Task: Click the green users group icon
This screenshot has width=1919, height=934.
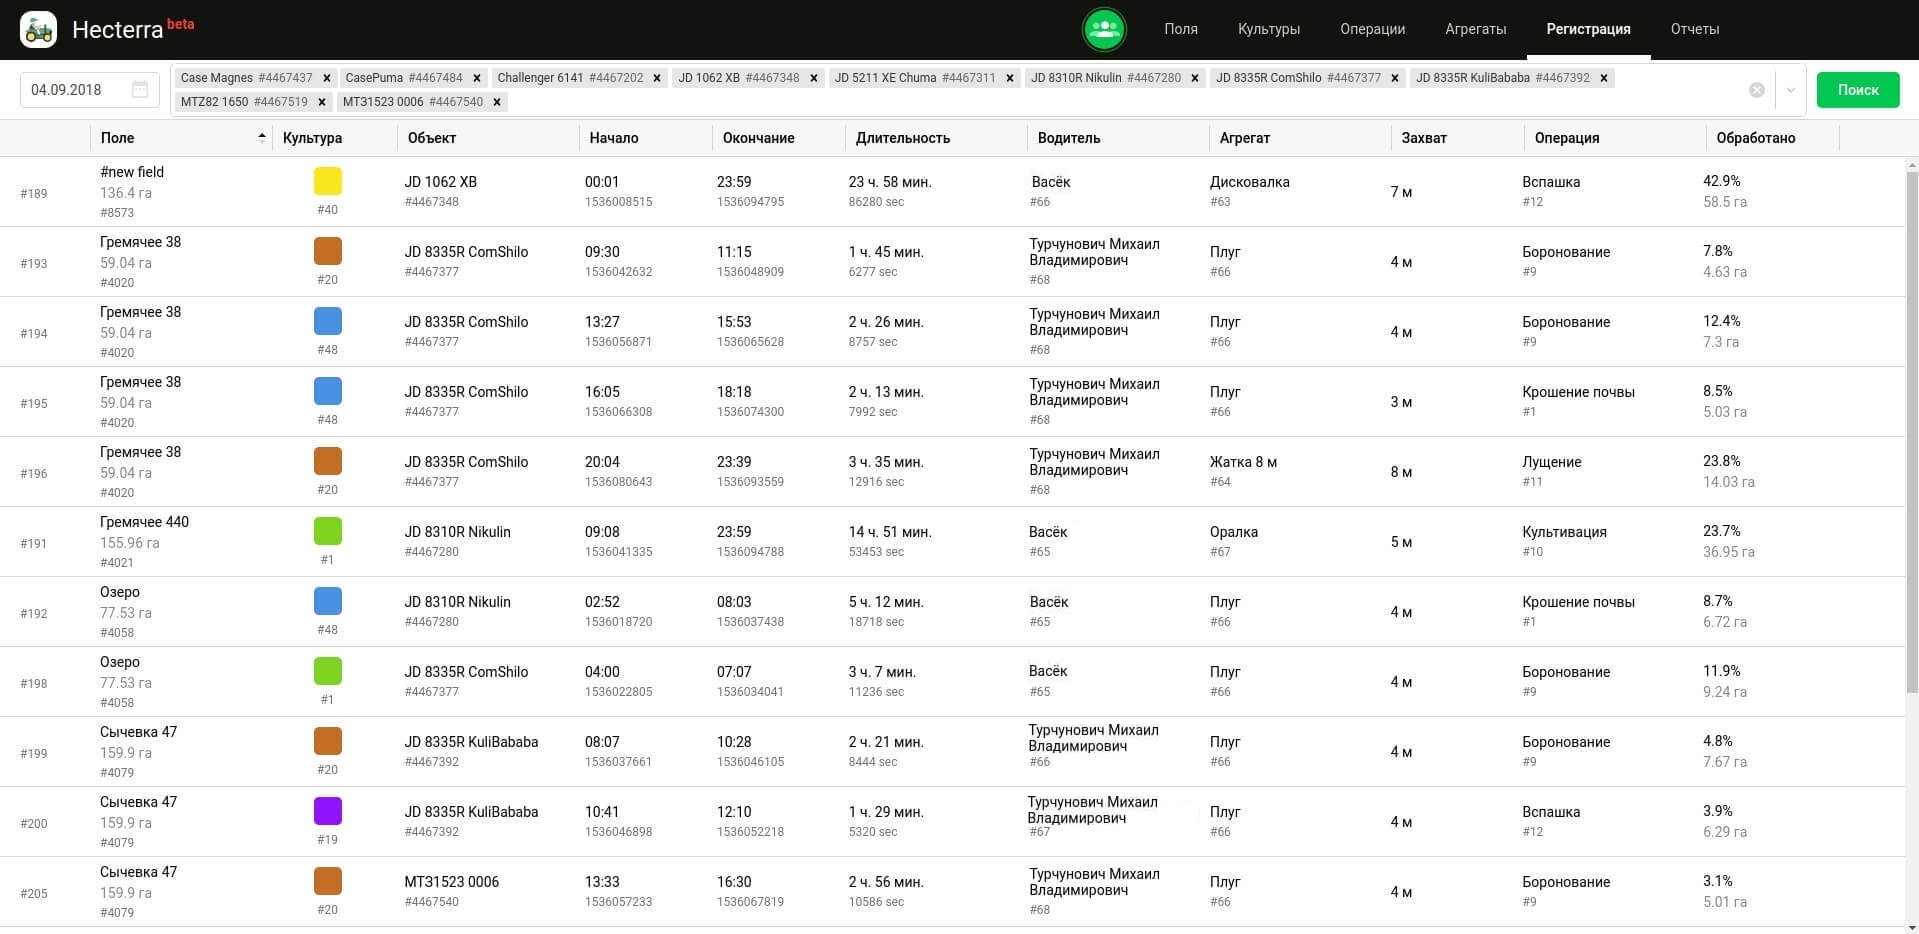Action: click(x=1104, y=29)
